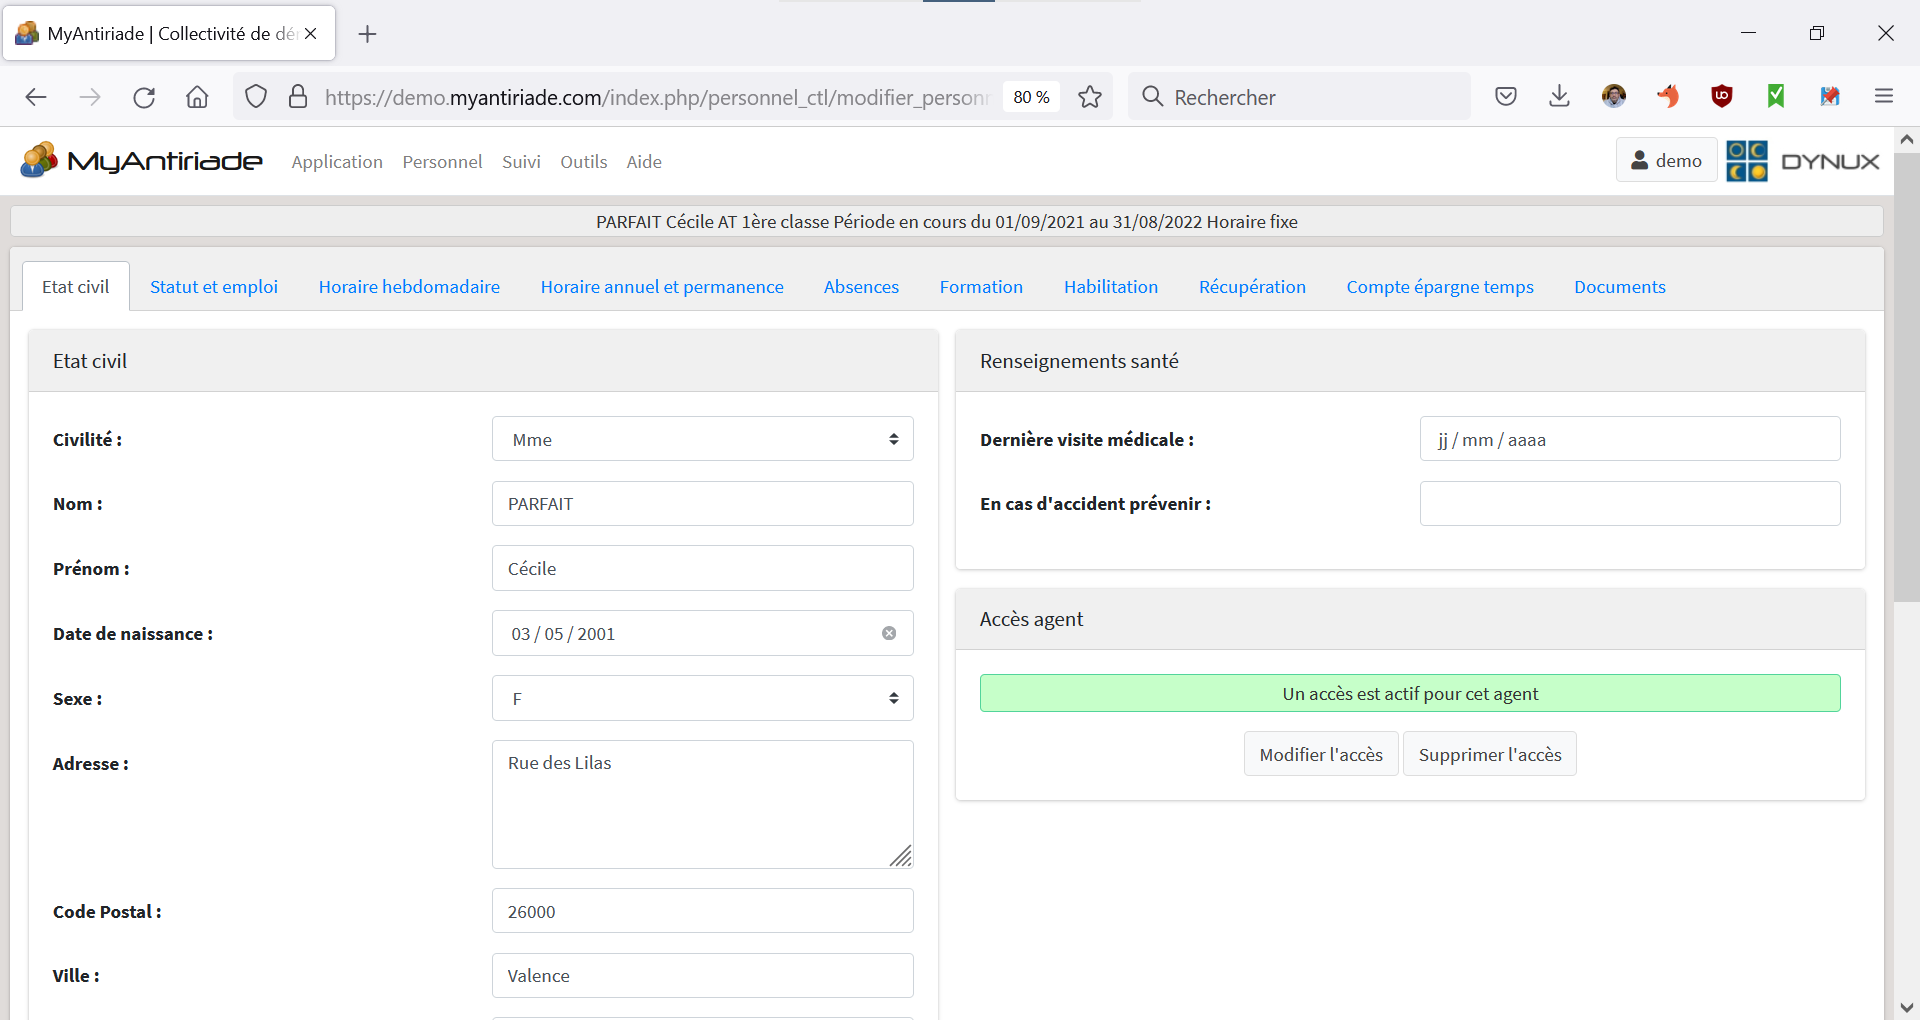Viewport: 1920px width, 1020px height.
Task: Click the forward navigation arrow
Action: click(90, 97)
